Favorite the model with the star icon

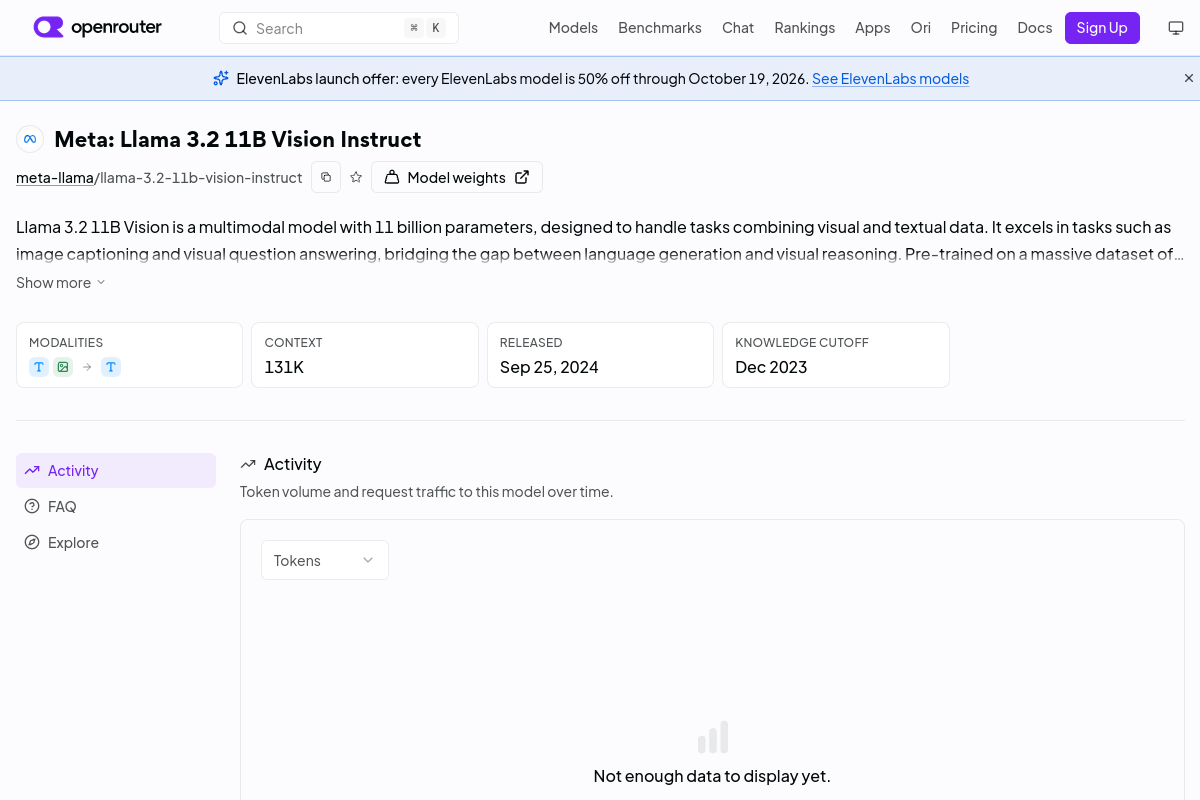coord(356,177)
